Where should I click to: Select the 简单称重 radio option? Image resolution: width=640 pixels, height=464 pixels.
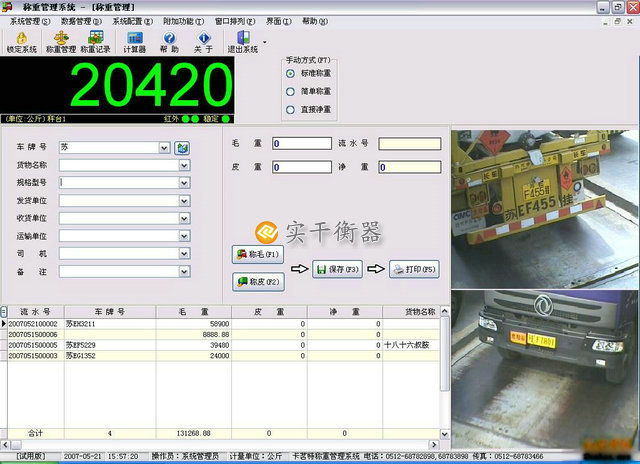[291, 91]
